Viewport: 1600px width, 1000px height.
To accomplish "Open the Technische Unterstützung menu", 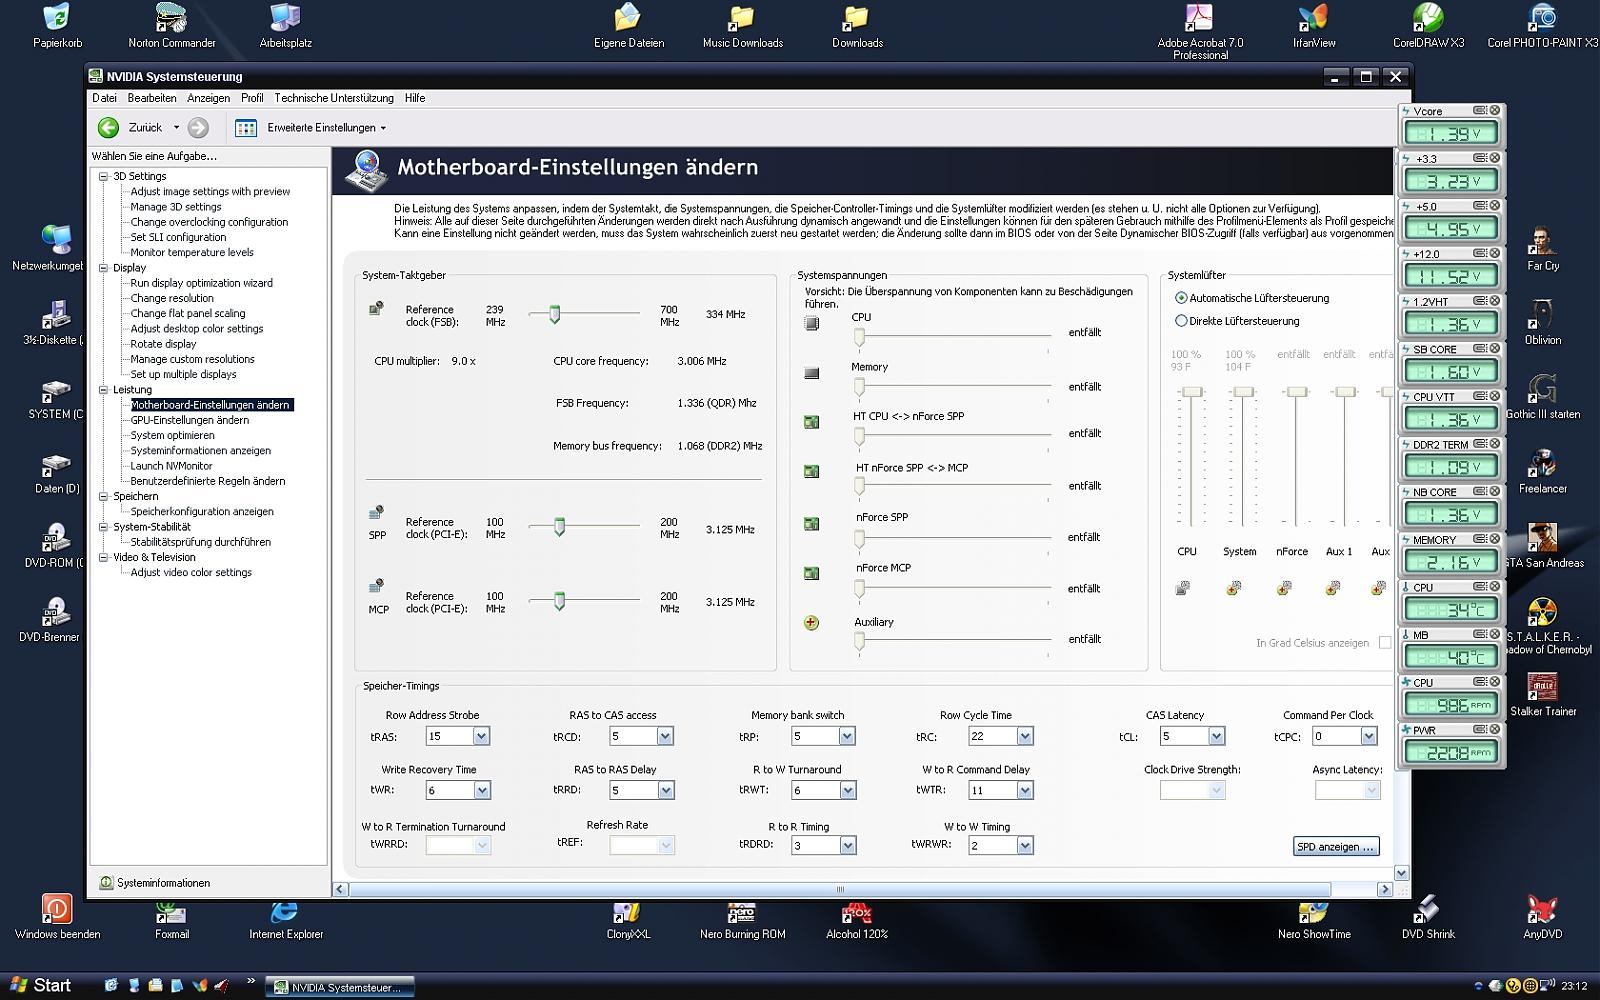I will click(x=334, y=98).
